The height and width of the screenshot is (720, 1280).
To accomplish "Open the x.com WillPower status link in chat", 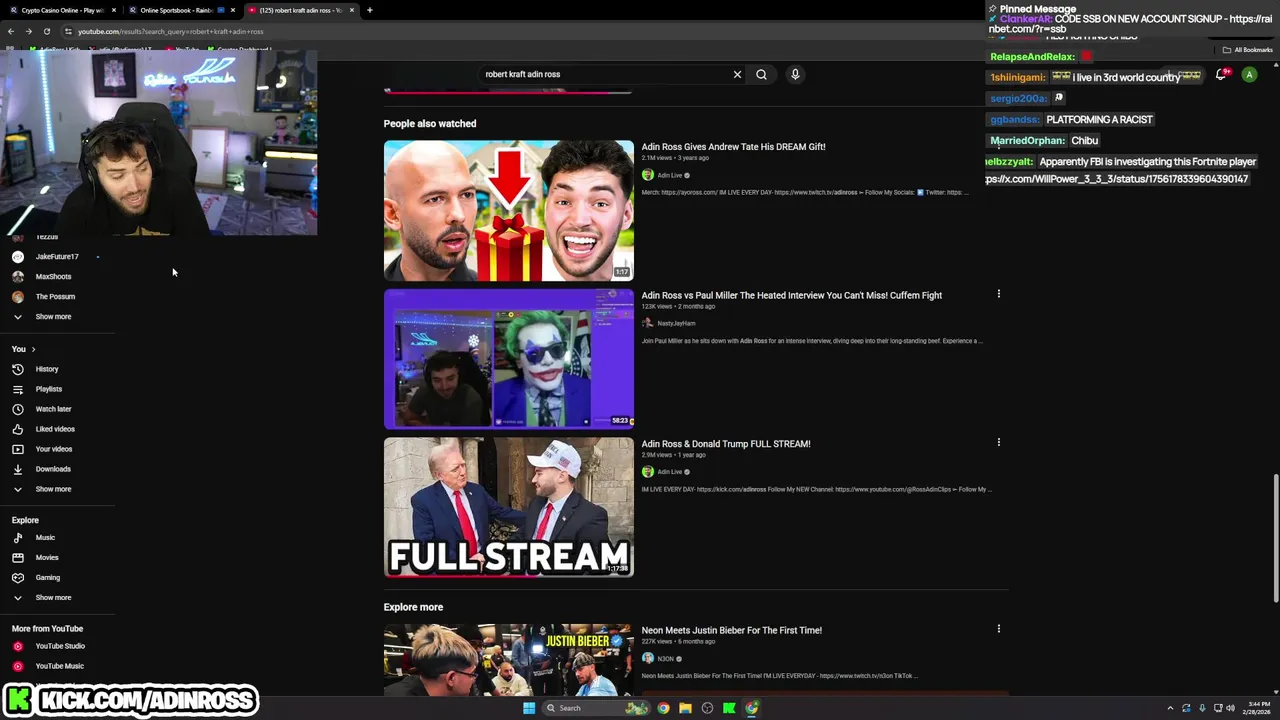I will pyautogui.click(x=1117, y=179).
